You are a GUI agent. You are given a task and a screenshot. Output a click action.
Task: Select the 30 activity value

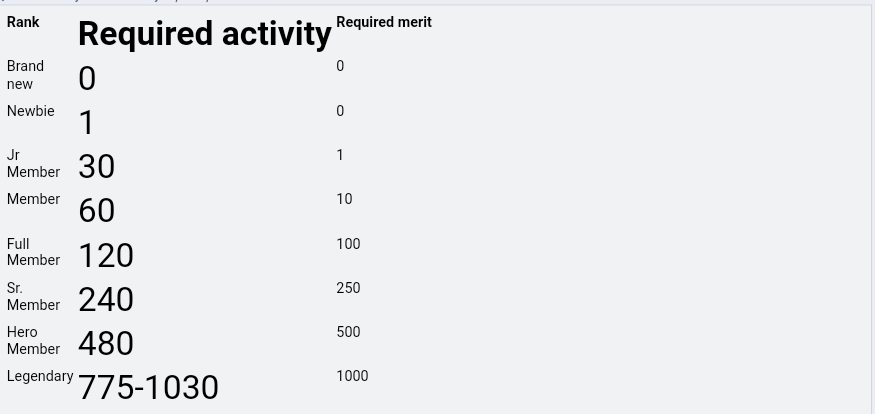pos(97,166)
